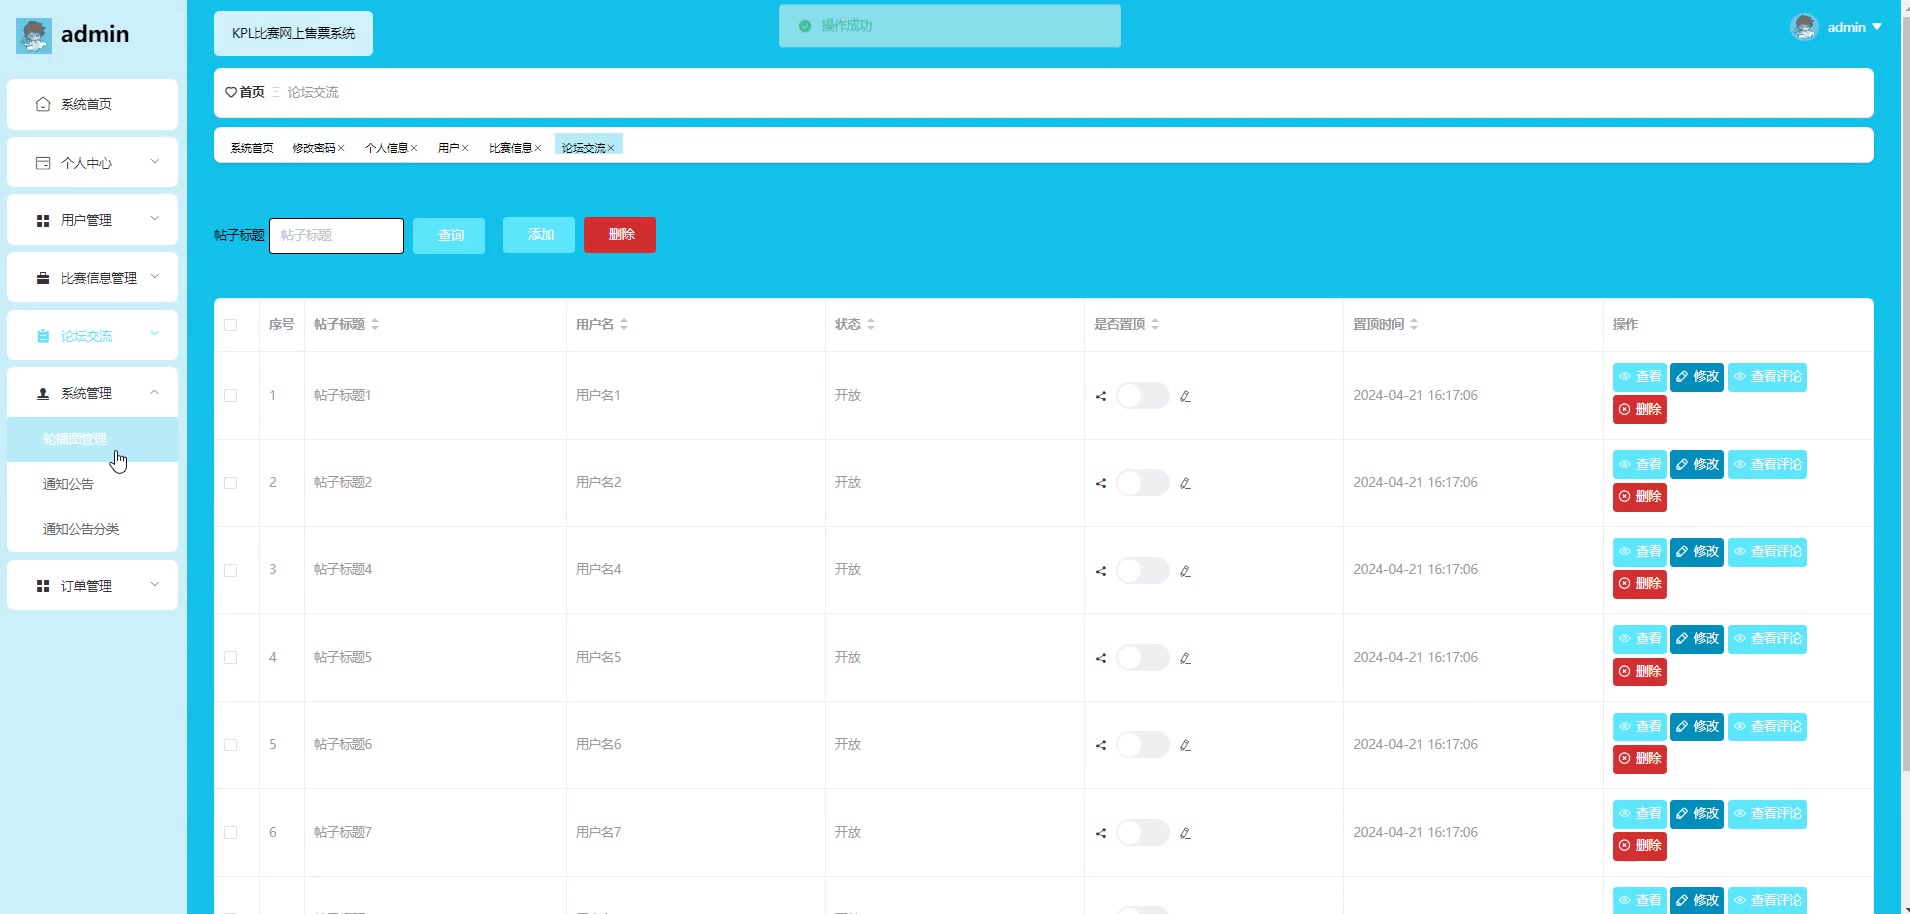This screenshot has width=1910, height=914.
Task: Toggle the 置顶 switch for 帖子标题6
Action: coord(1142,744)
